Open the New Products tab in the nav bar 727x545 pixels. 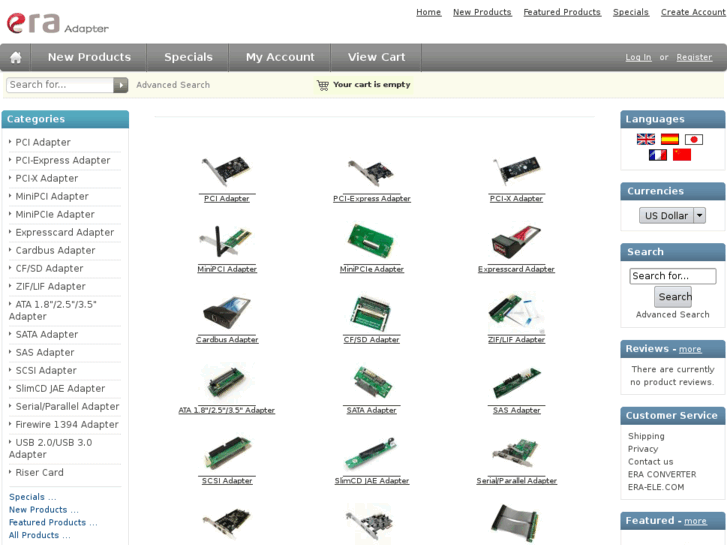[89, 57]
